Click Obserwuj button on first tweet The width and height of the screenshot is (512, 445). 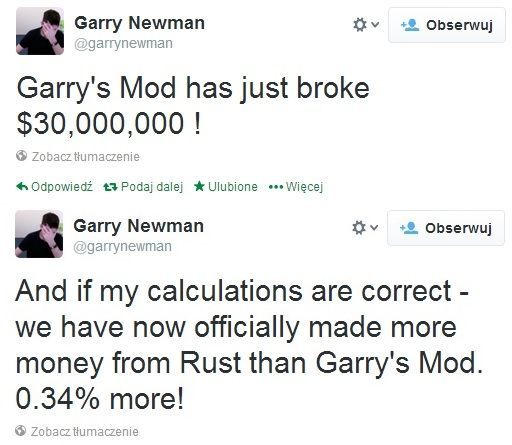click(x=447, y=25)
